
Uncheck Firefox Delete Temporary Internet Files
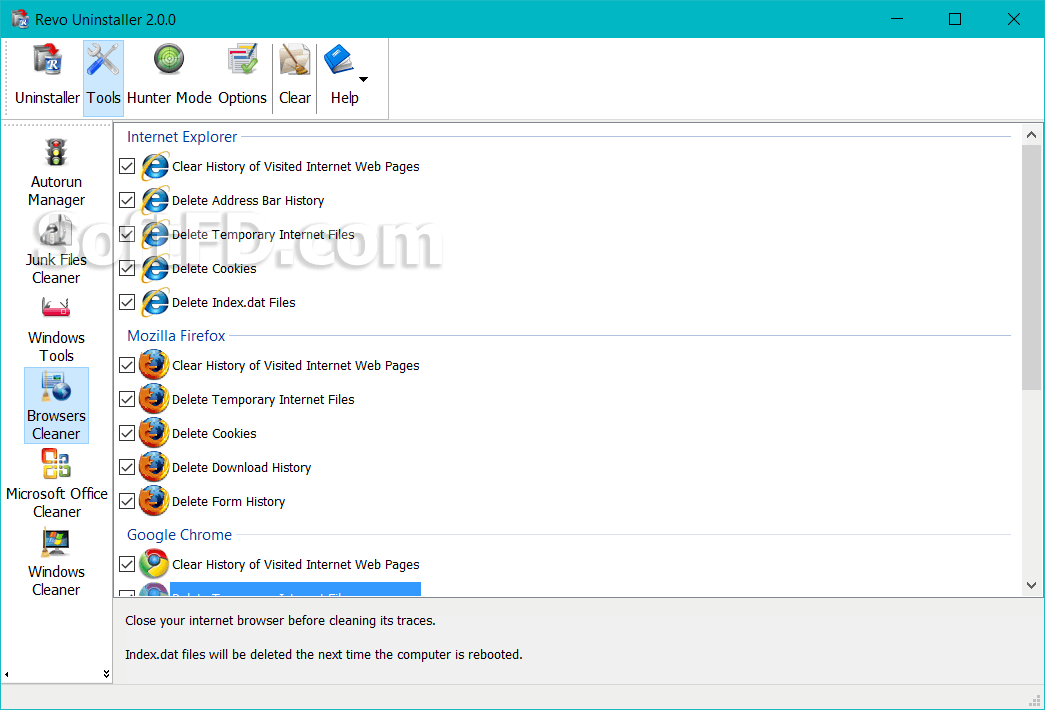127,399
